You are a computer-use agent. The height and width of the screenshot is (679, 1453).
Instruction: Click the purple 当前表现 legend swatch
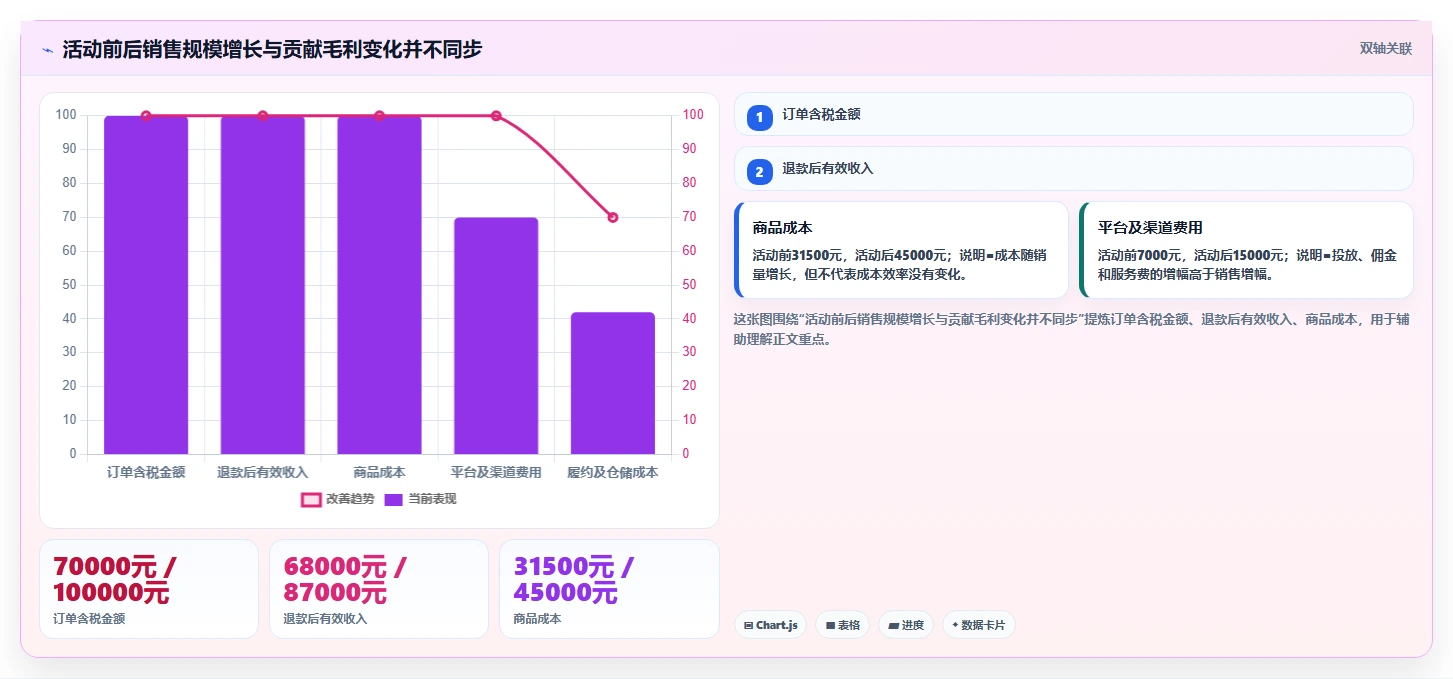tap(394, 499)
